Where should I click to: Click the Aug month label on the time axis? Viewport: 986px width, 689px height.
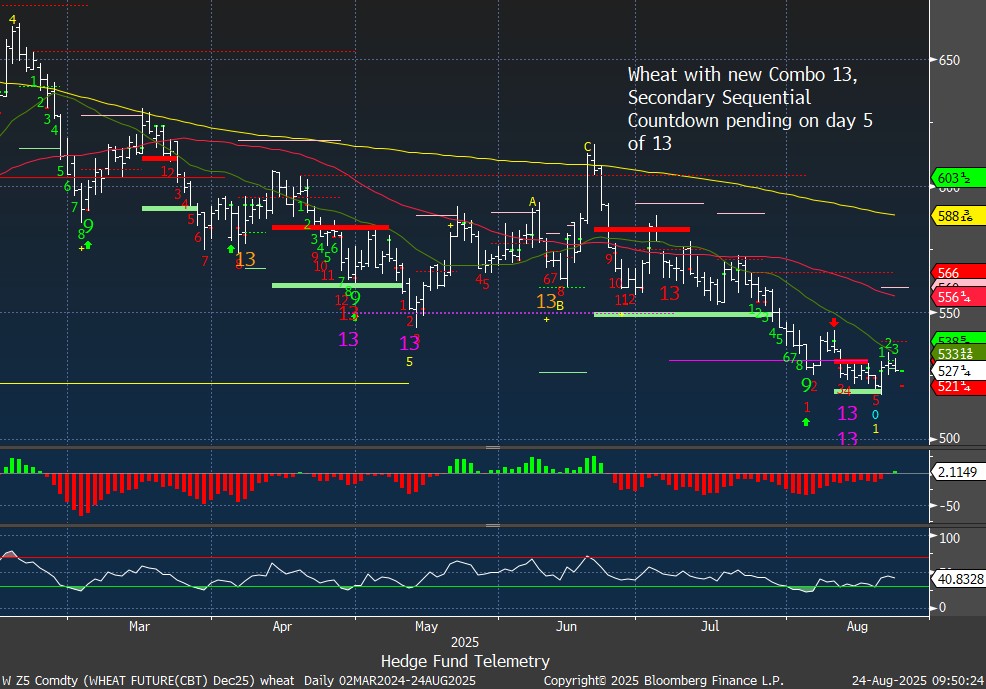click(x=857, y=627)
